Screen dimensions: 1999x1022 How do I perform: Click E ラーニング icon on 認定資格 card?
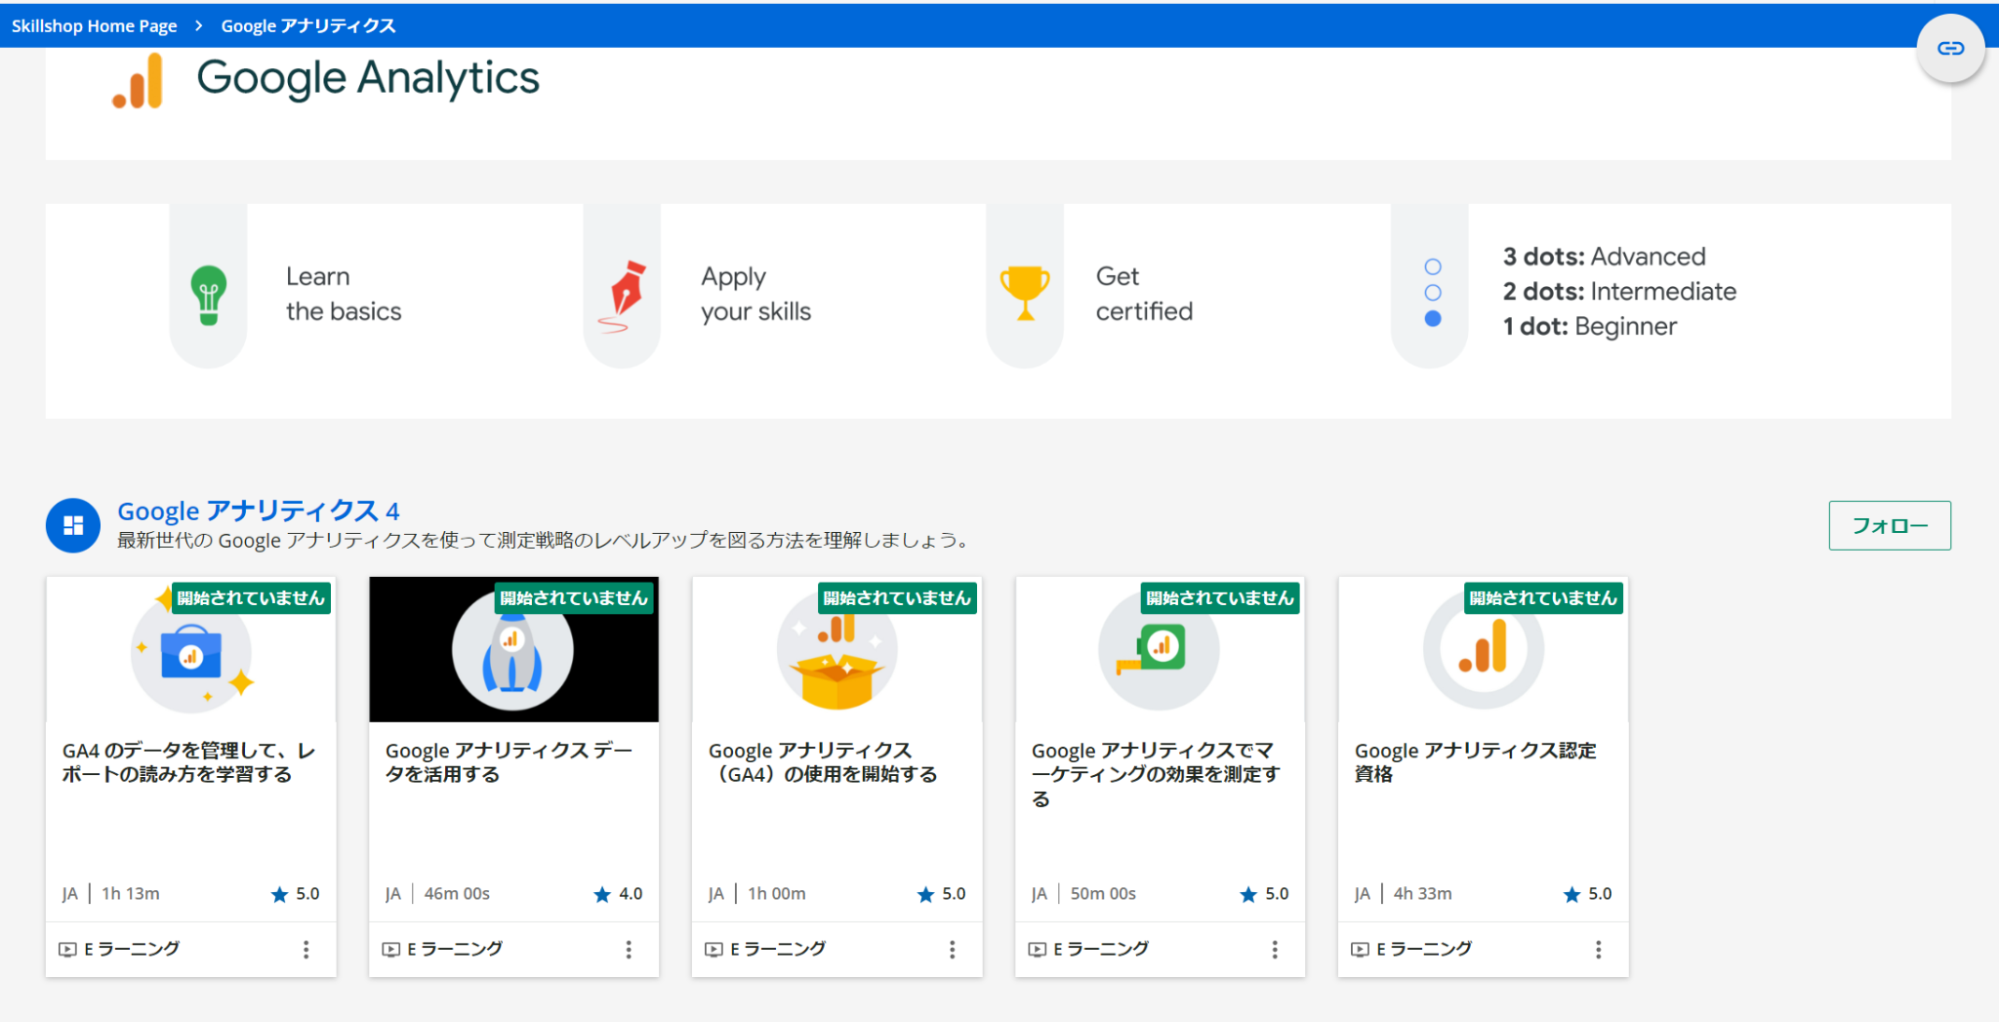tap(1360, 949)
